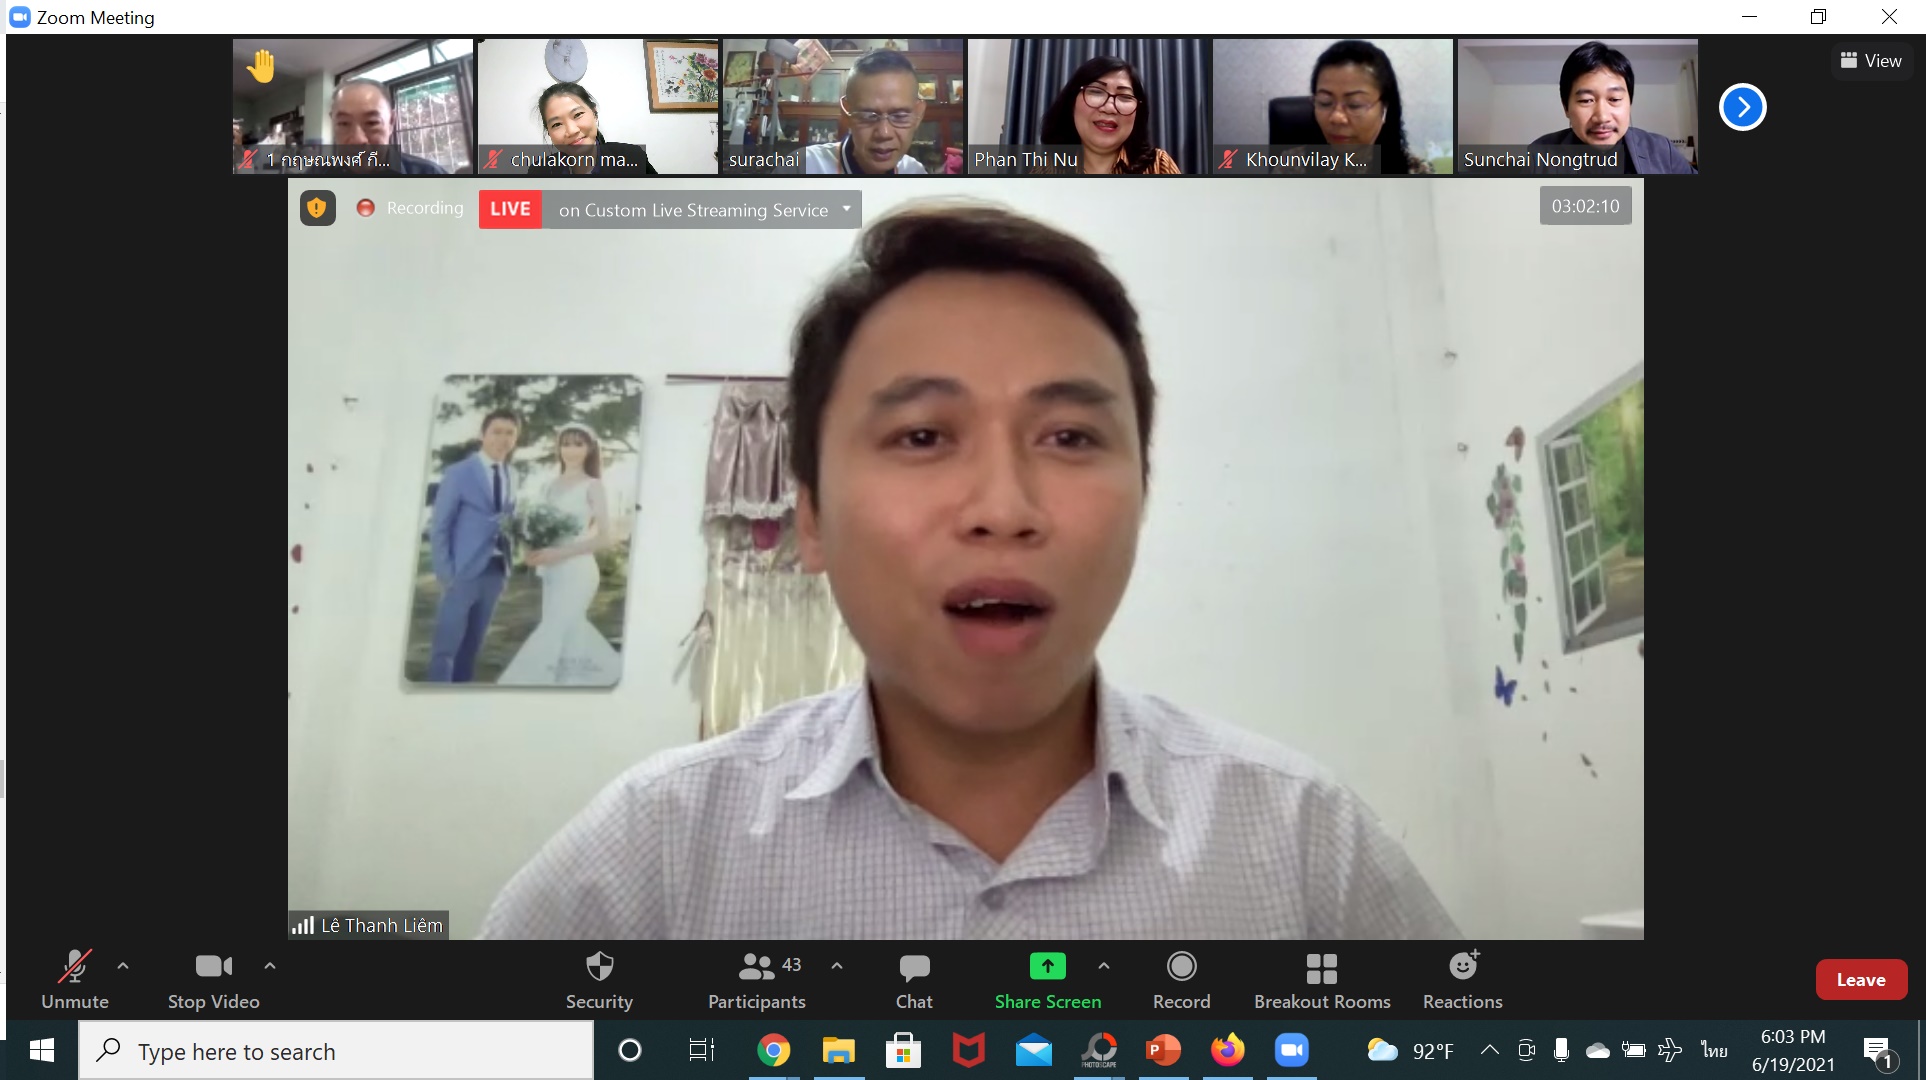
Task: Select Sunchai Nongtrud video thumbnail
Action: (1578, 106)
